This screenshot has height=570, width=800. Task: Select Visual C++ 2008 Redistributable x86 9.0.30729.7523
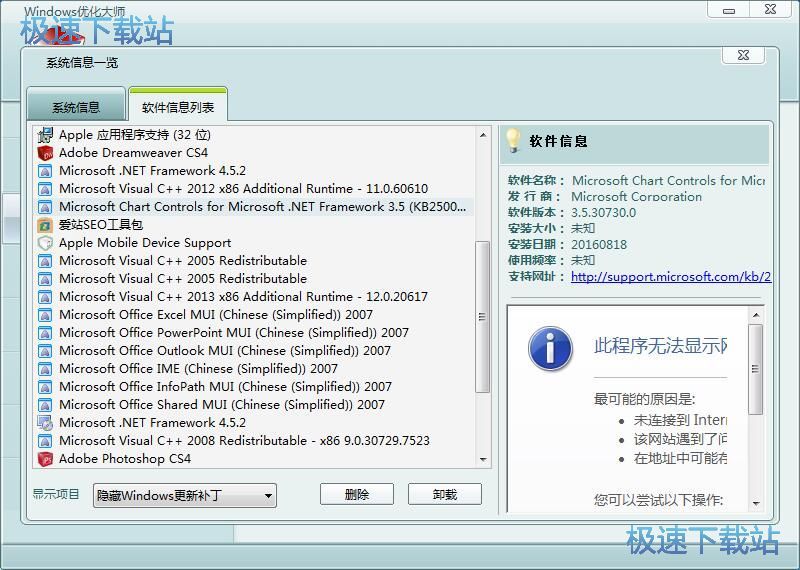244,441
